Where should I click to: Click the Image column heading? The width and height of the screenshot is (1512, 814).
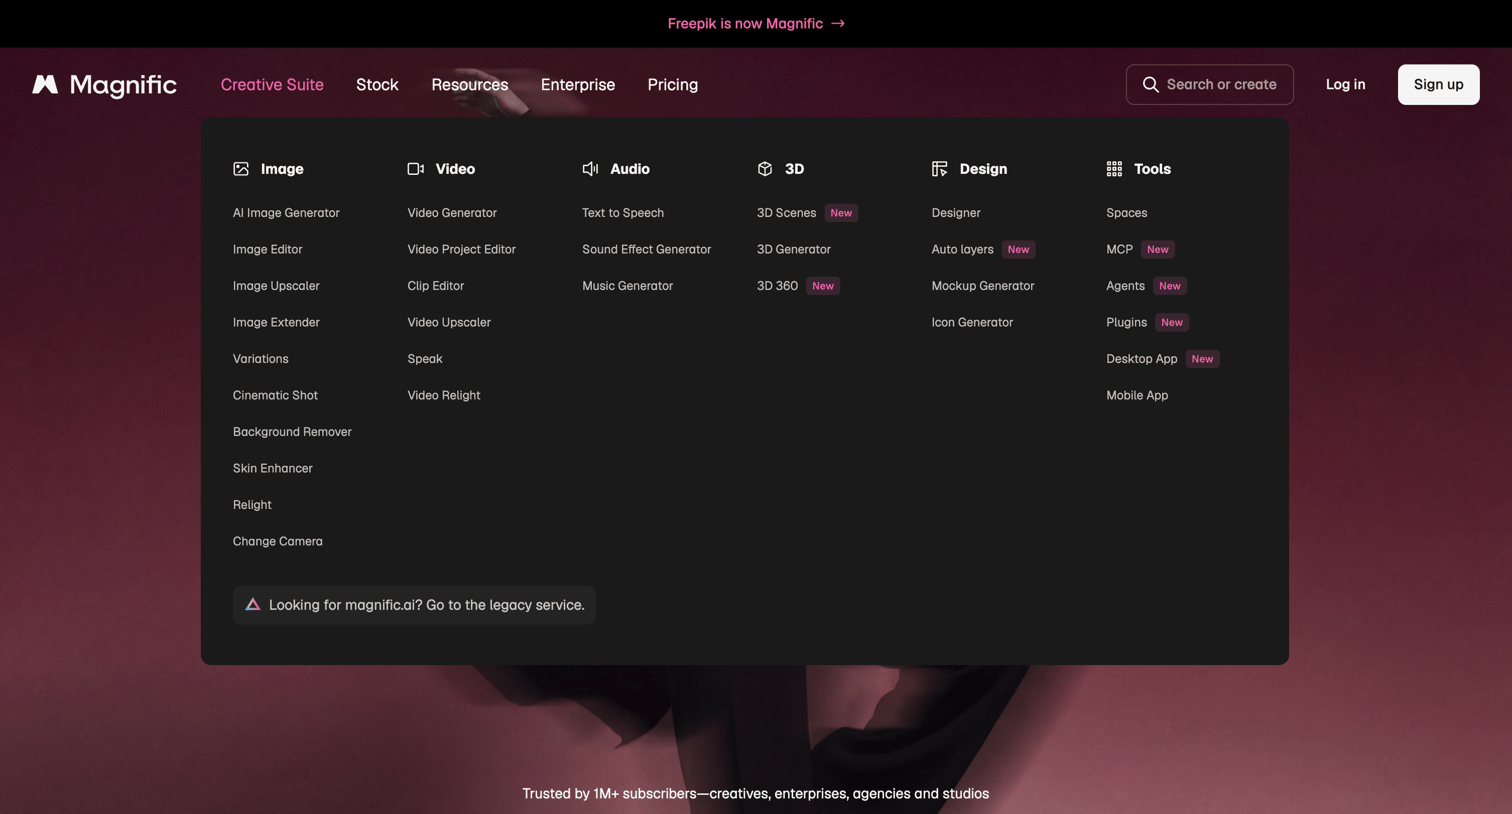pos(282,169)
